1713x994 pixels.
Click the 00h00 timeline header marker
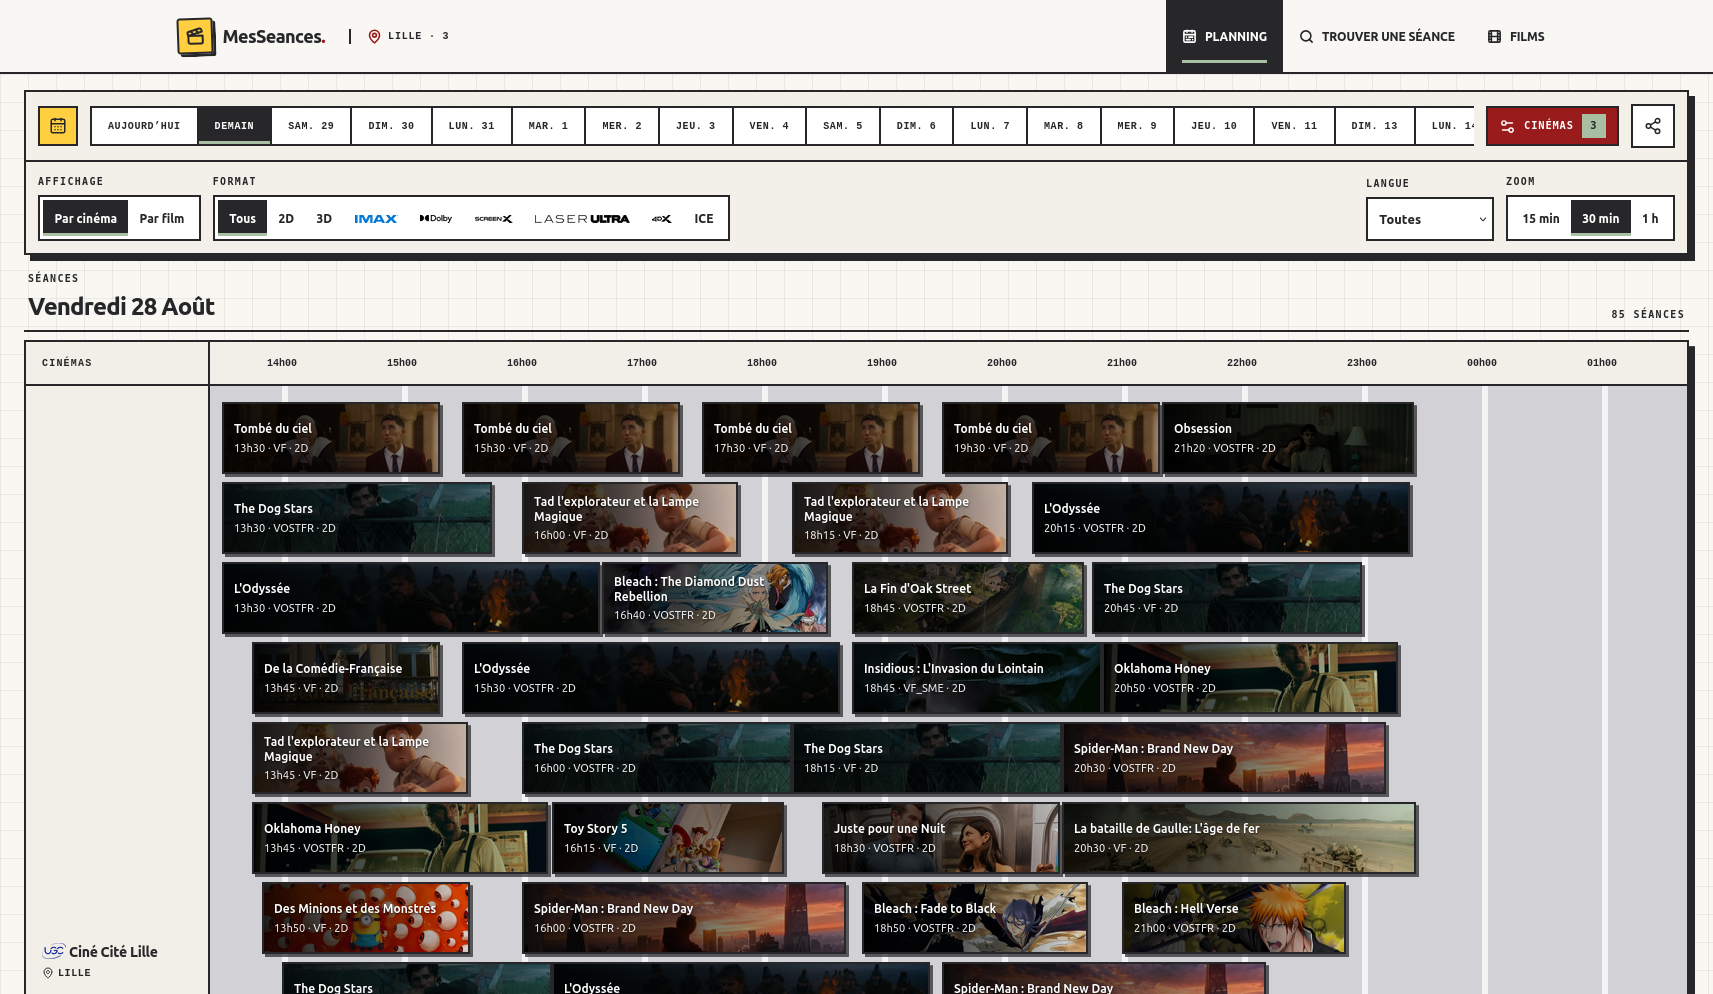(x=1482, y=363)
